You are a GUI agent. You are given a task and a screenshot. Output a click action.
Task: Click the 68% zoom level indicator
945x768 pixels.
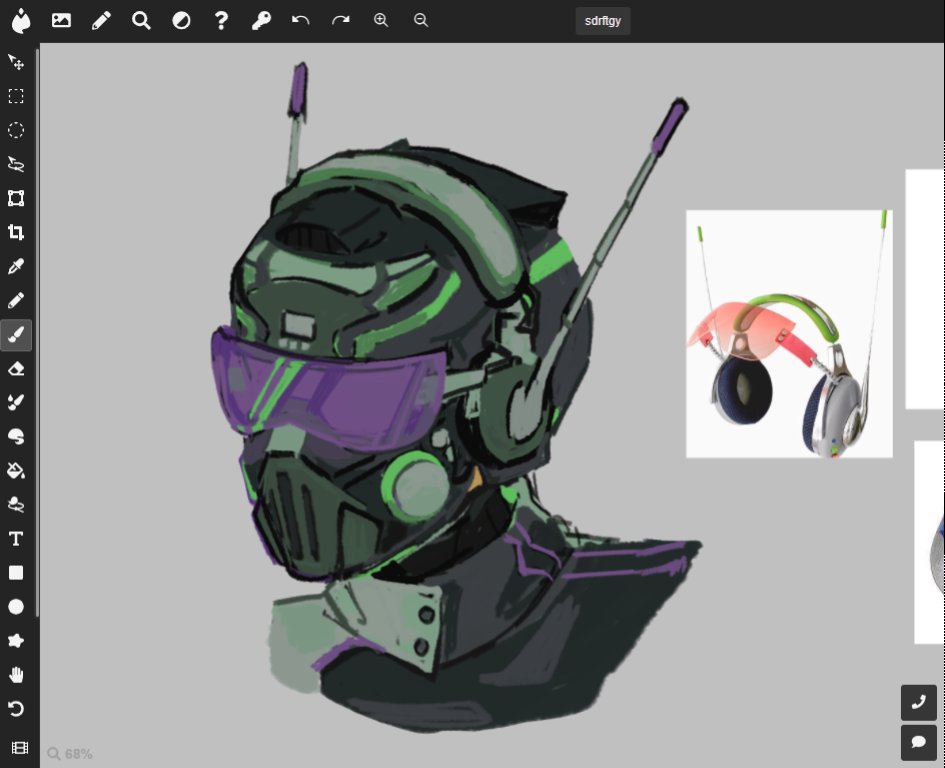pos(70,754)
